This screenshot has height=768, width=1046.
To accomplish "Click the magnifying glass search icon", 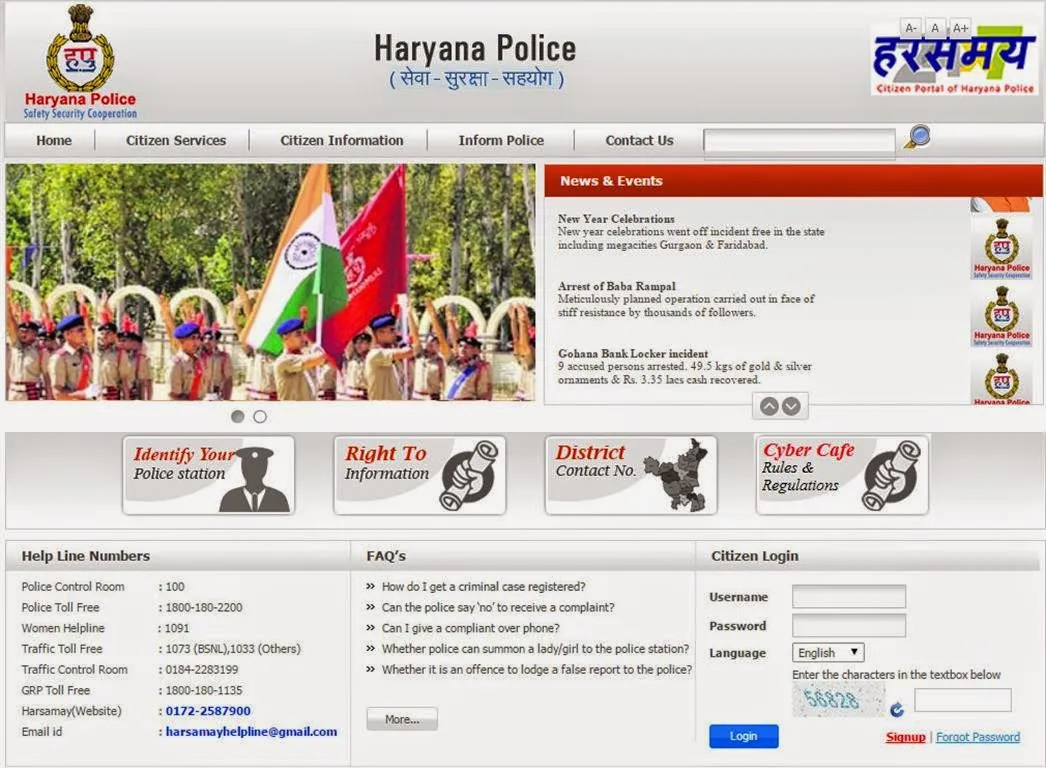I will click(x=917, y=137).
